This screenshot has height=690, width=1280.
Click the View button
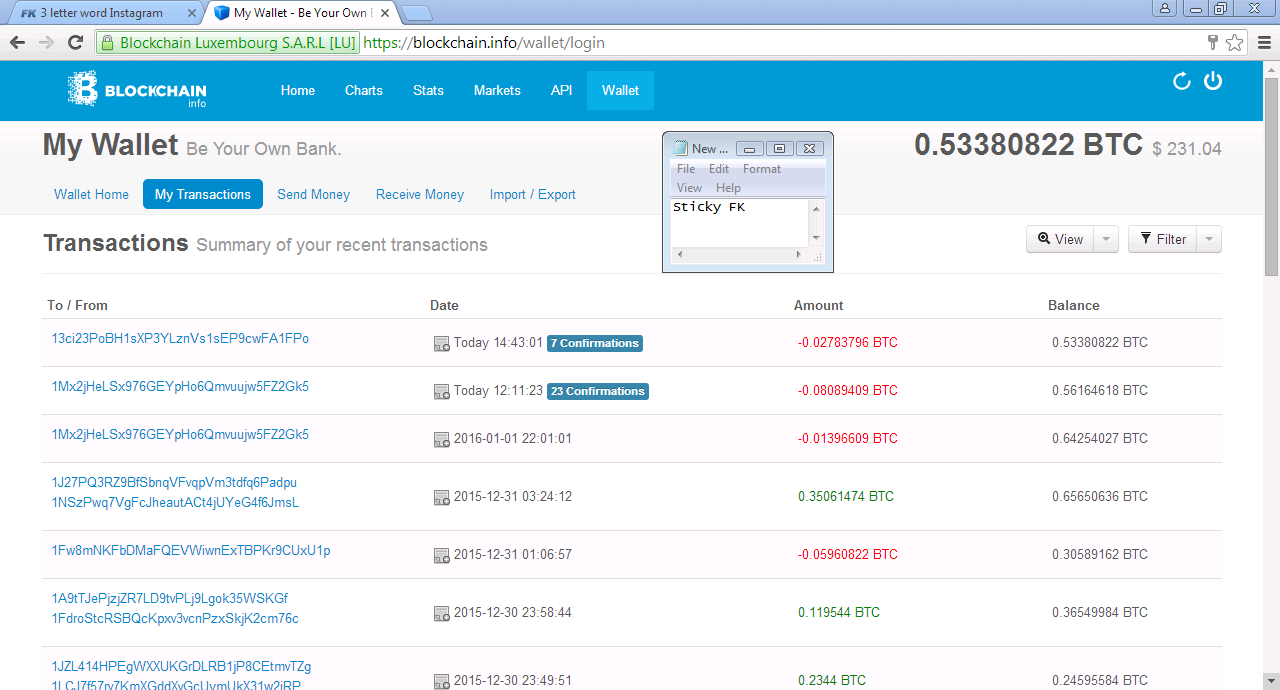1060,239
